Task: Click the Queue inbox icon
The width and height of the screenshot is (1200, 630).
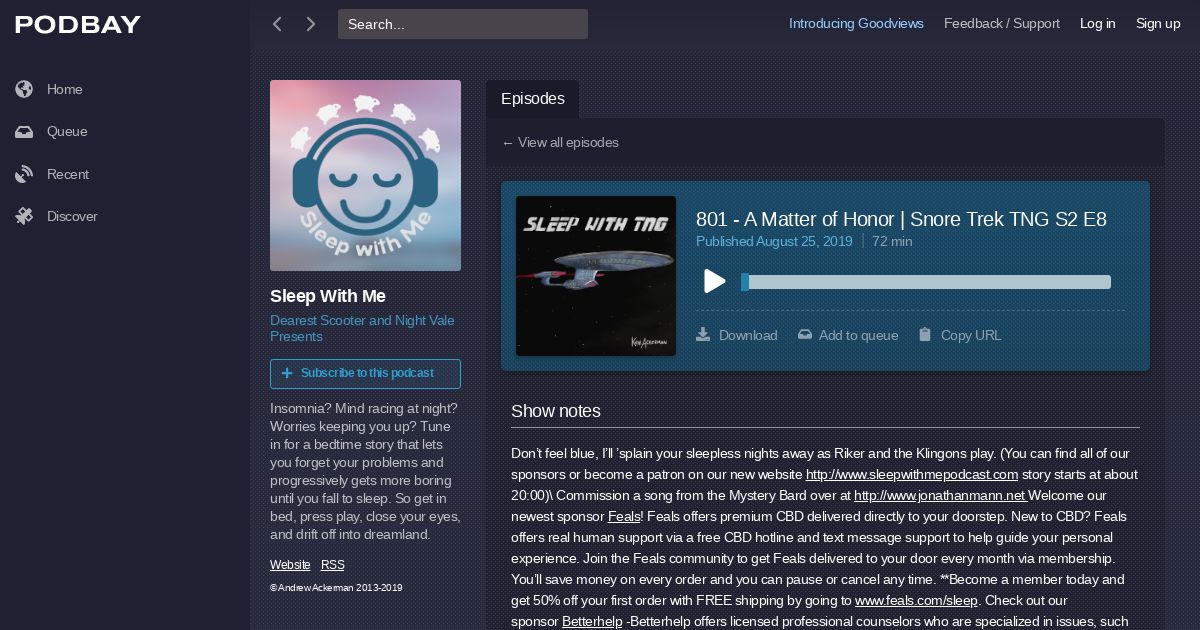Action: [24, 131]
